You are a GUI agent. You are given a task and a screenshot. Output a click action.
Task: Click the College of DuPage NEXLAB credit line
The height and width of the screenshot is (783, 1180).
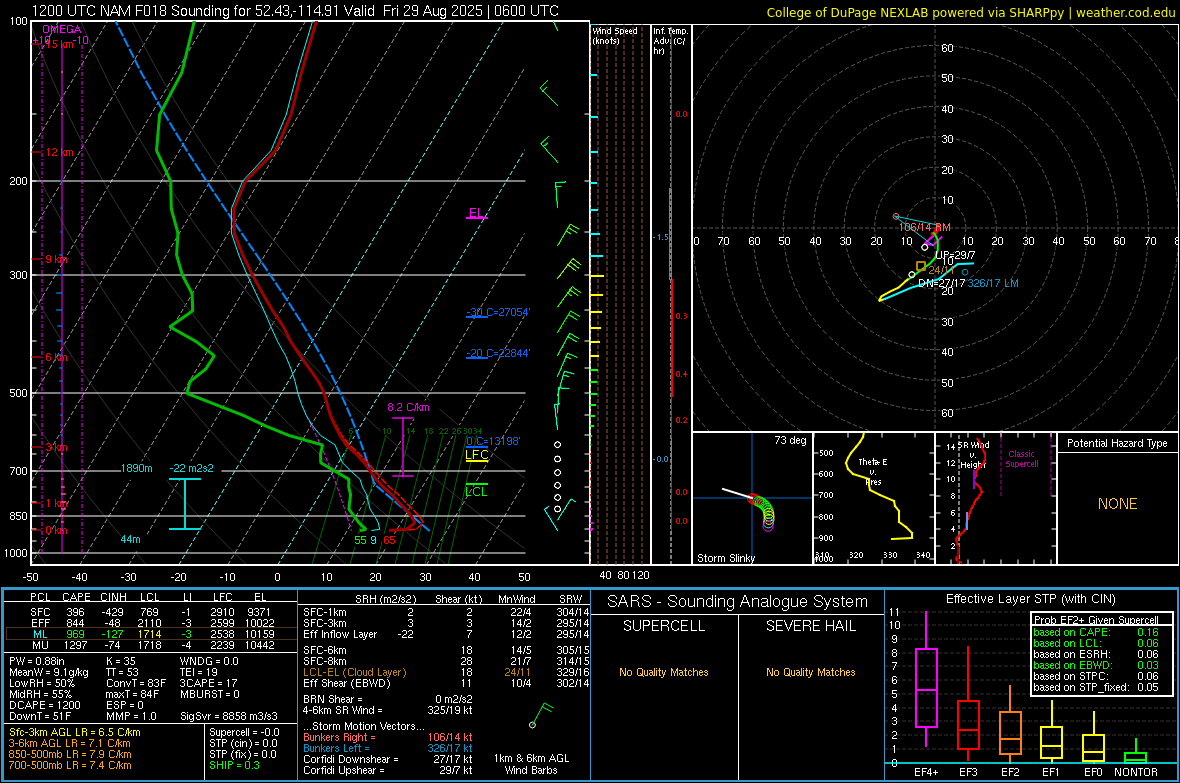pos(970,12)
